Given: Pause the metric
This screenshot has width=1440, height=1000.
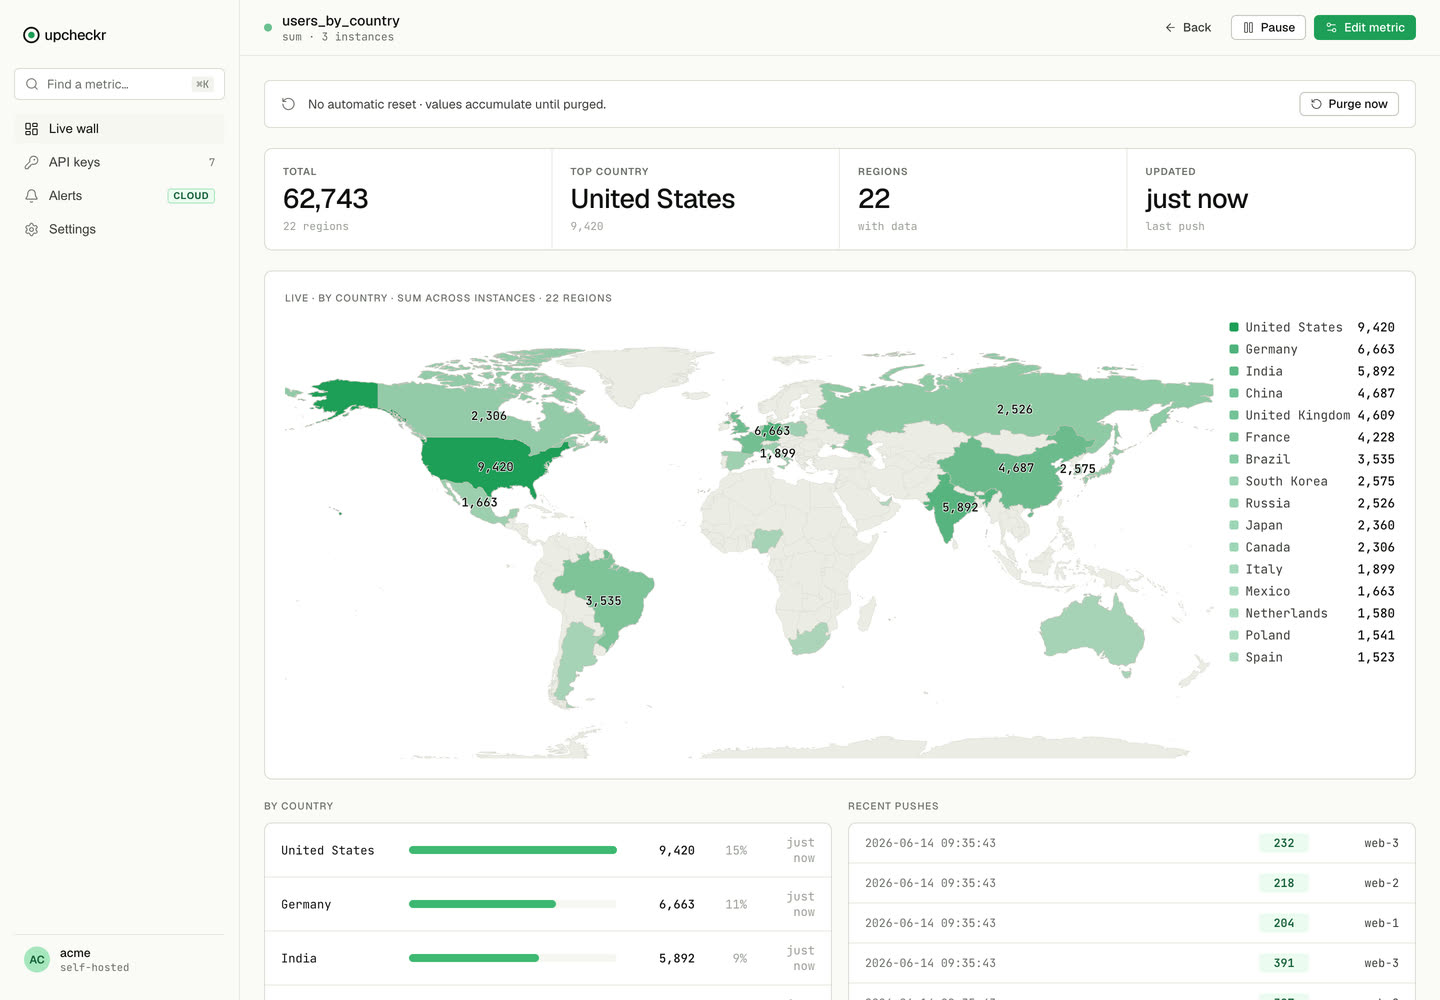Looking at the screenshot, I should pyautogui.click(x=1268, y=28).
